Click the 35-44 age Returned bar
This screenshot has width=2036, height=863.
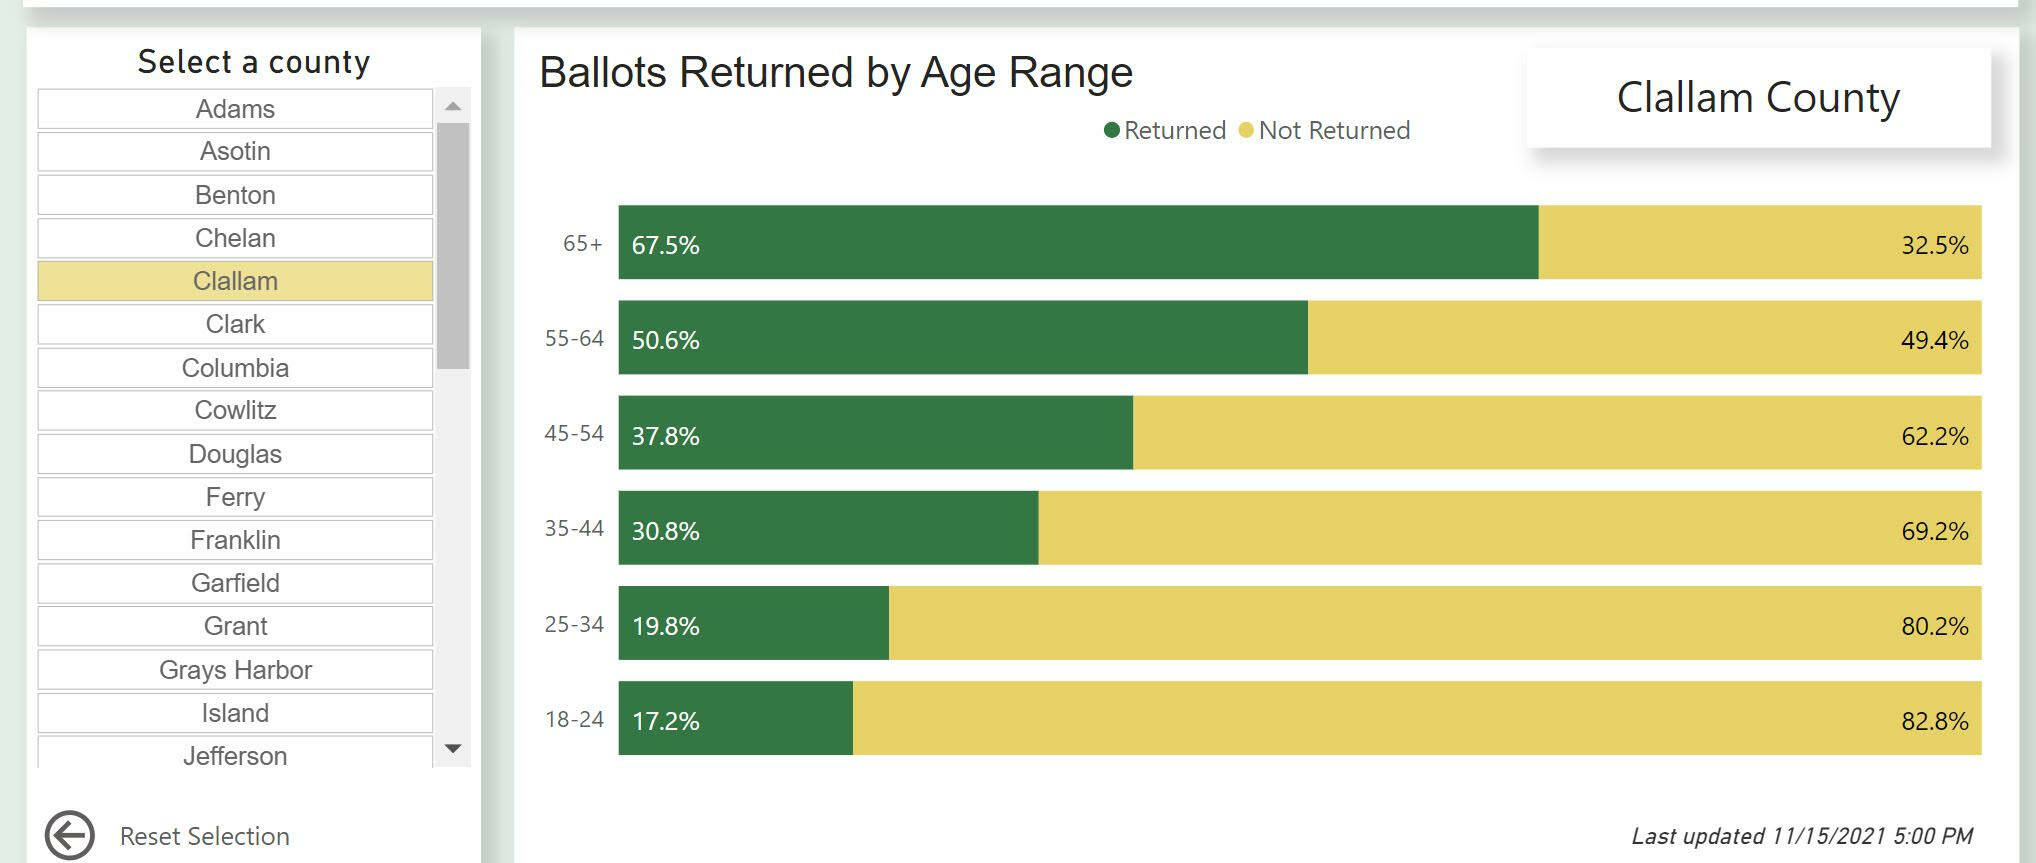(828, 528)
